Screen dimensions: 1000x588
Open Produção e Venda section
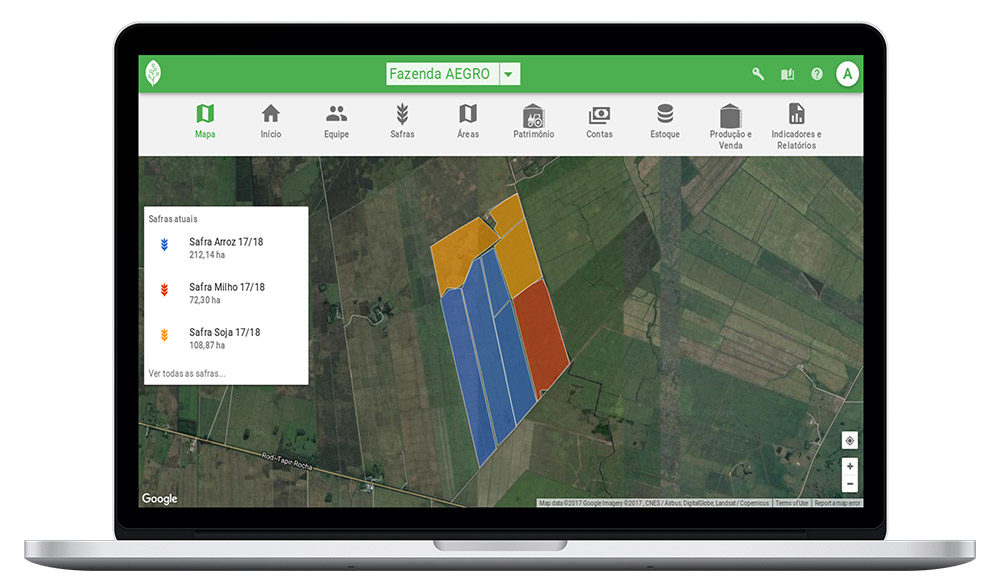(731, 125)
